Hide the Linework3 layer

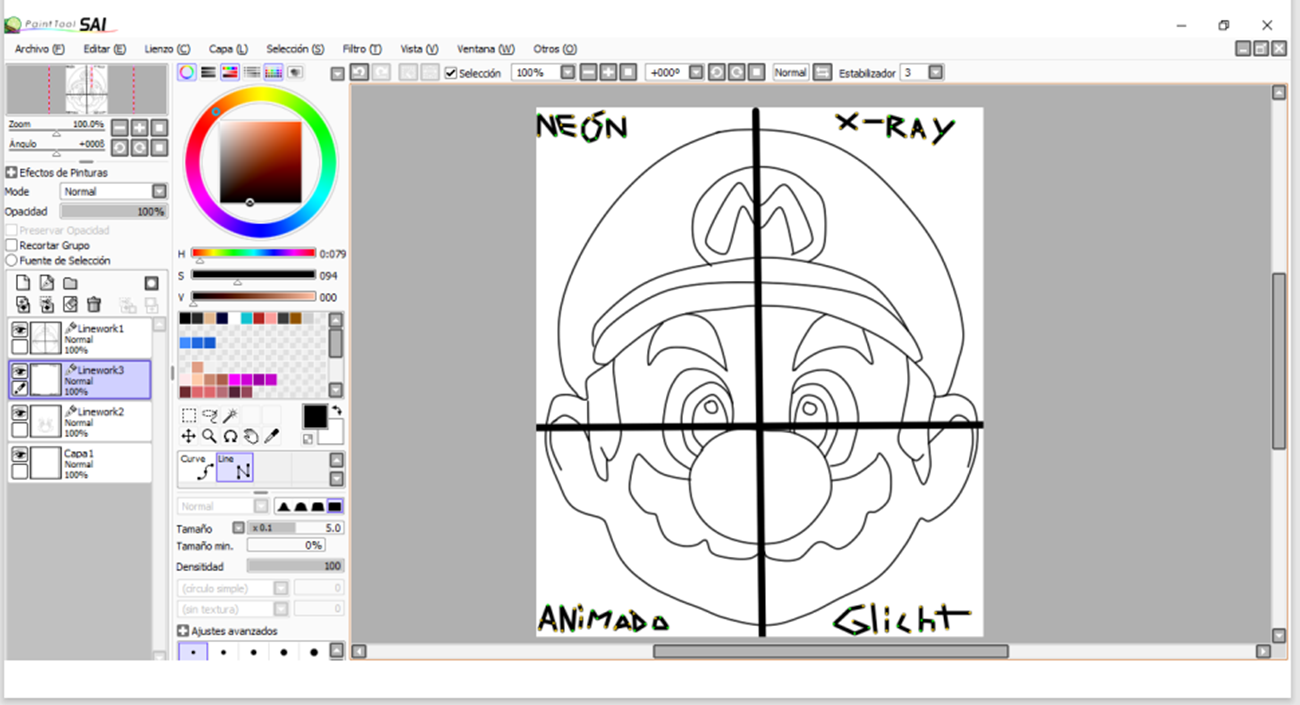click(x=19, y=371)
